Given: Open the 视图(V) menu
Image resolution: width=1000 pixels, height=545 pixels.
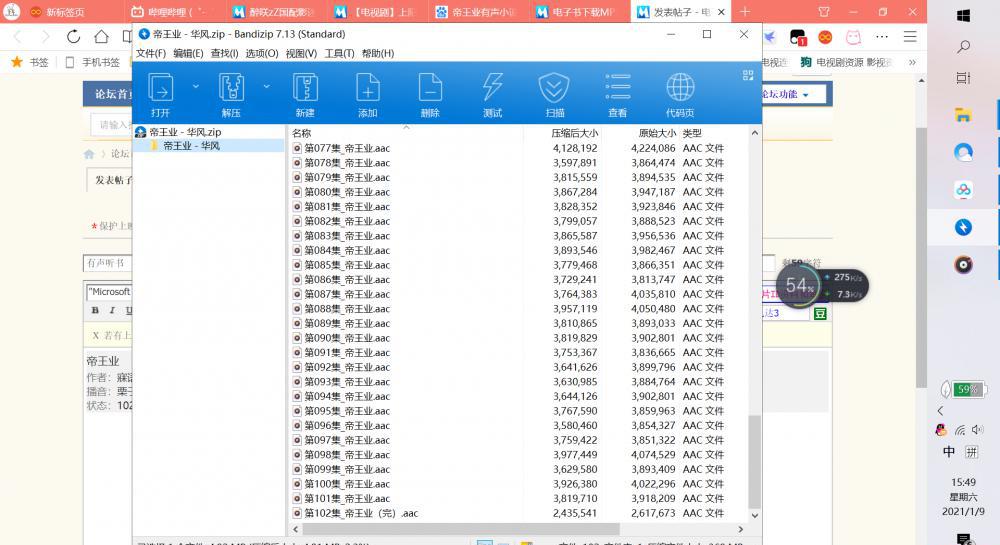Looking at the screenshot, I should click(301, 54).
